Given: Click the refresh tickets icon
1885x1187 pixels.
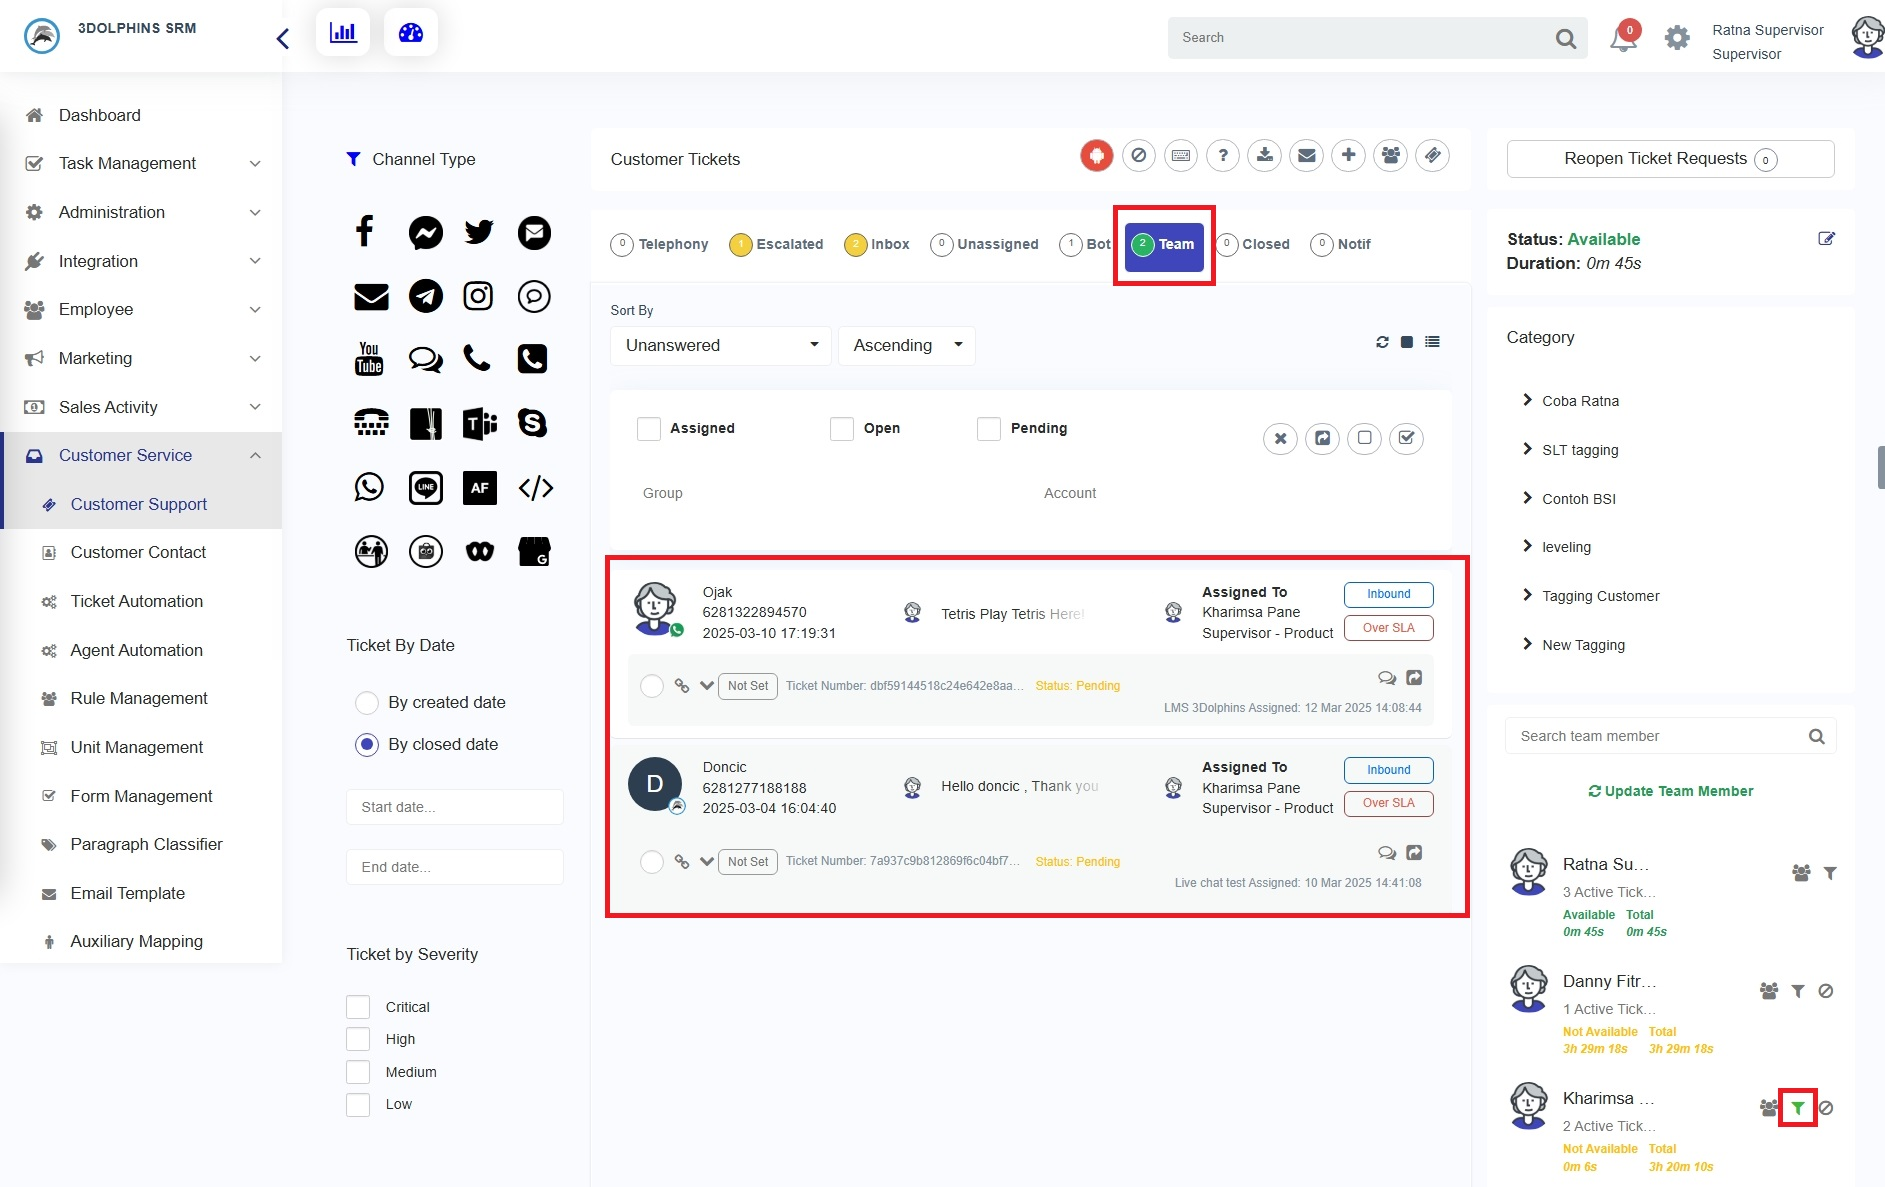Looking at the screenshot, I should click(x=1382, y=342).
